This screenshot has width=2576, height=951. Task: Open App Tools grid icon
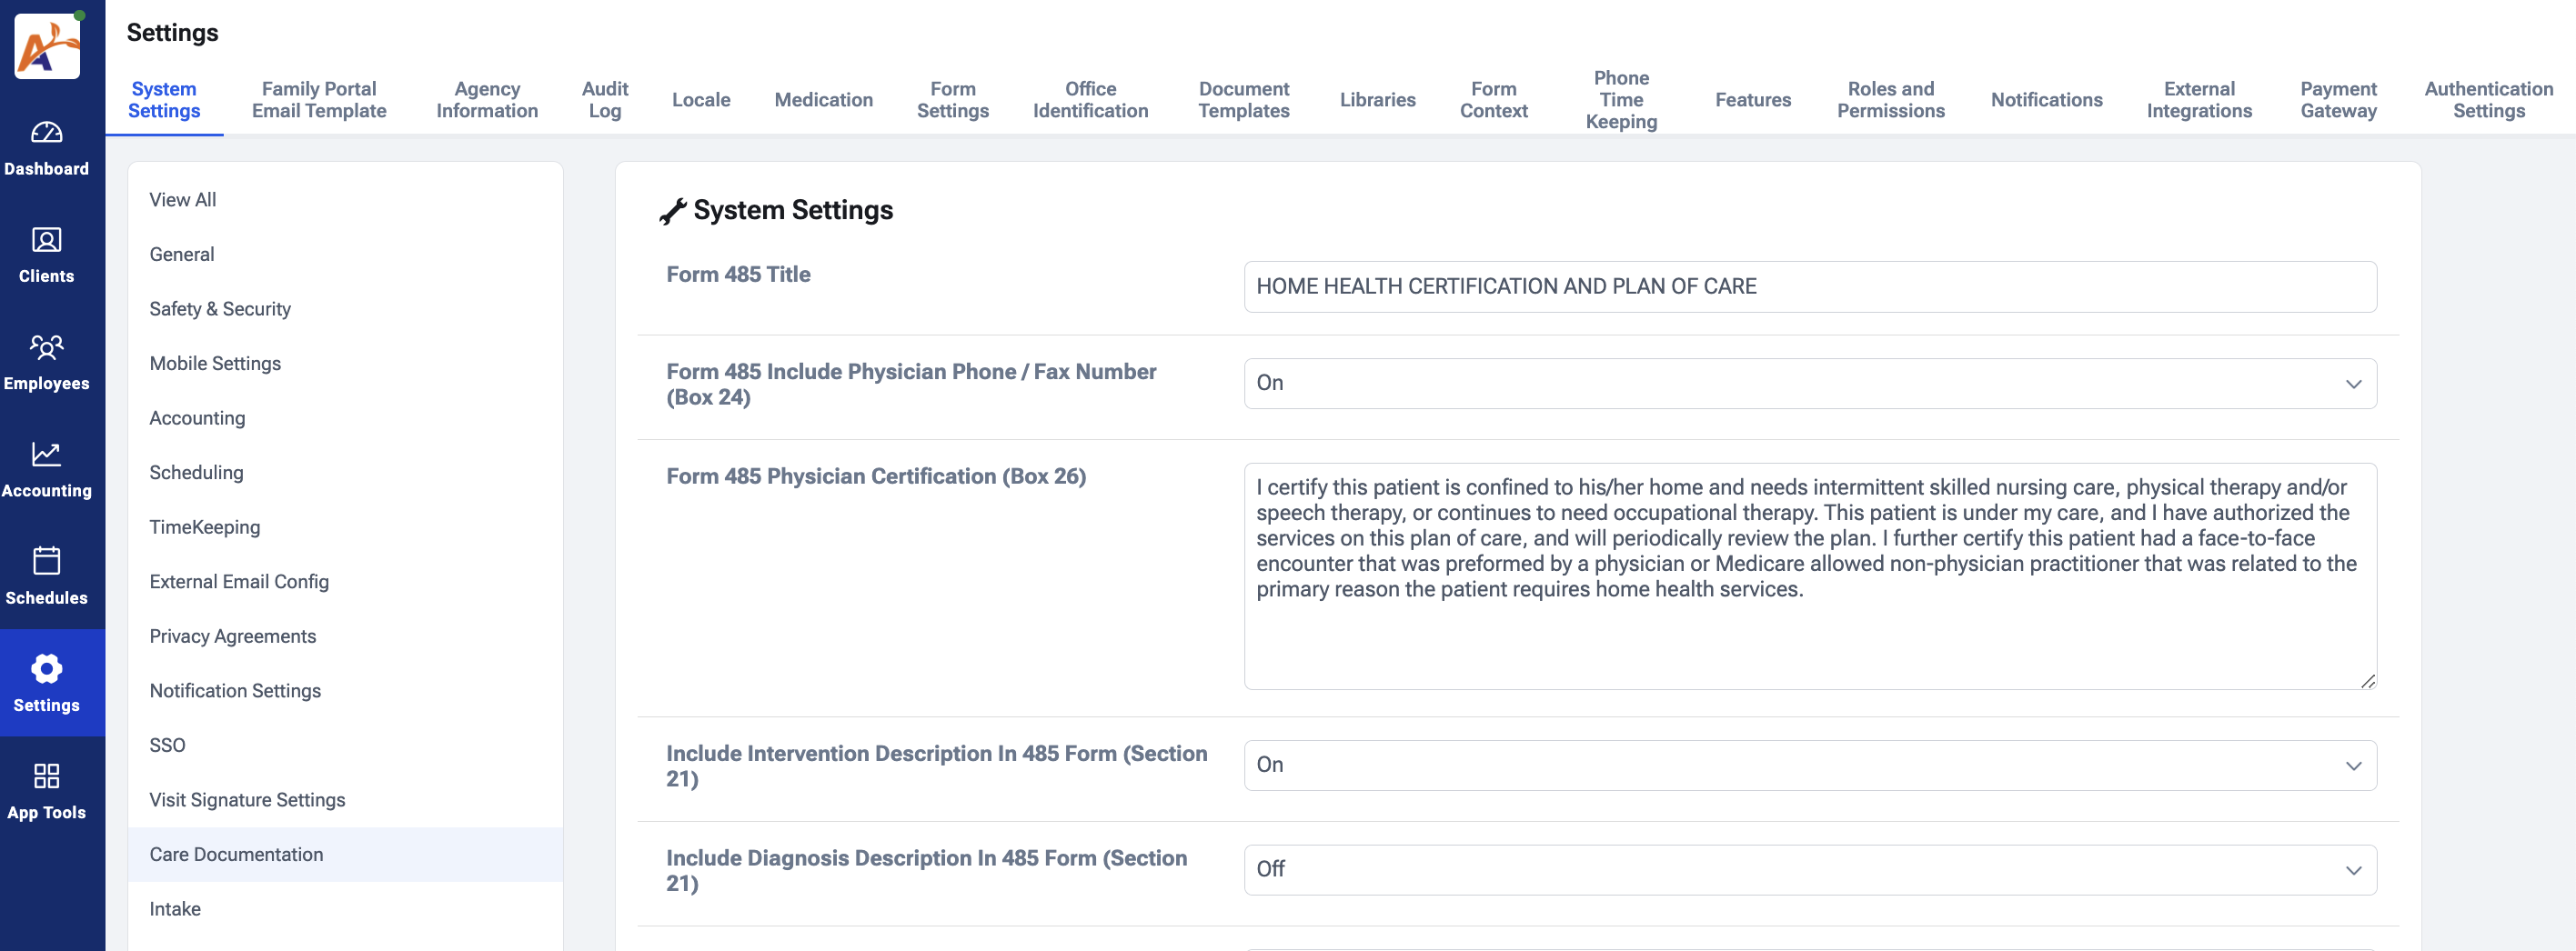46,776
